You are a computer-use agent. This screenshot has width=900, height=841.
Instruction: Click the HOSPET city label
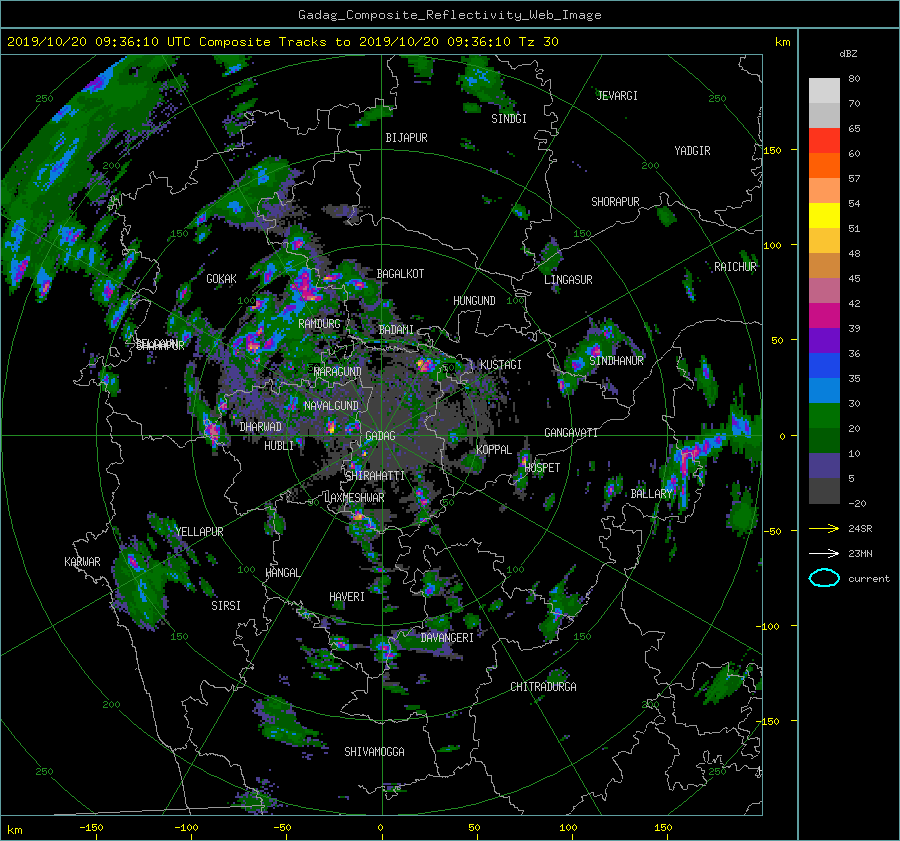542,468
